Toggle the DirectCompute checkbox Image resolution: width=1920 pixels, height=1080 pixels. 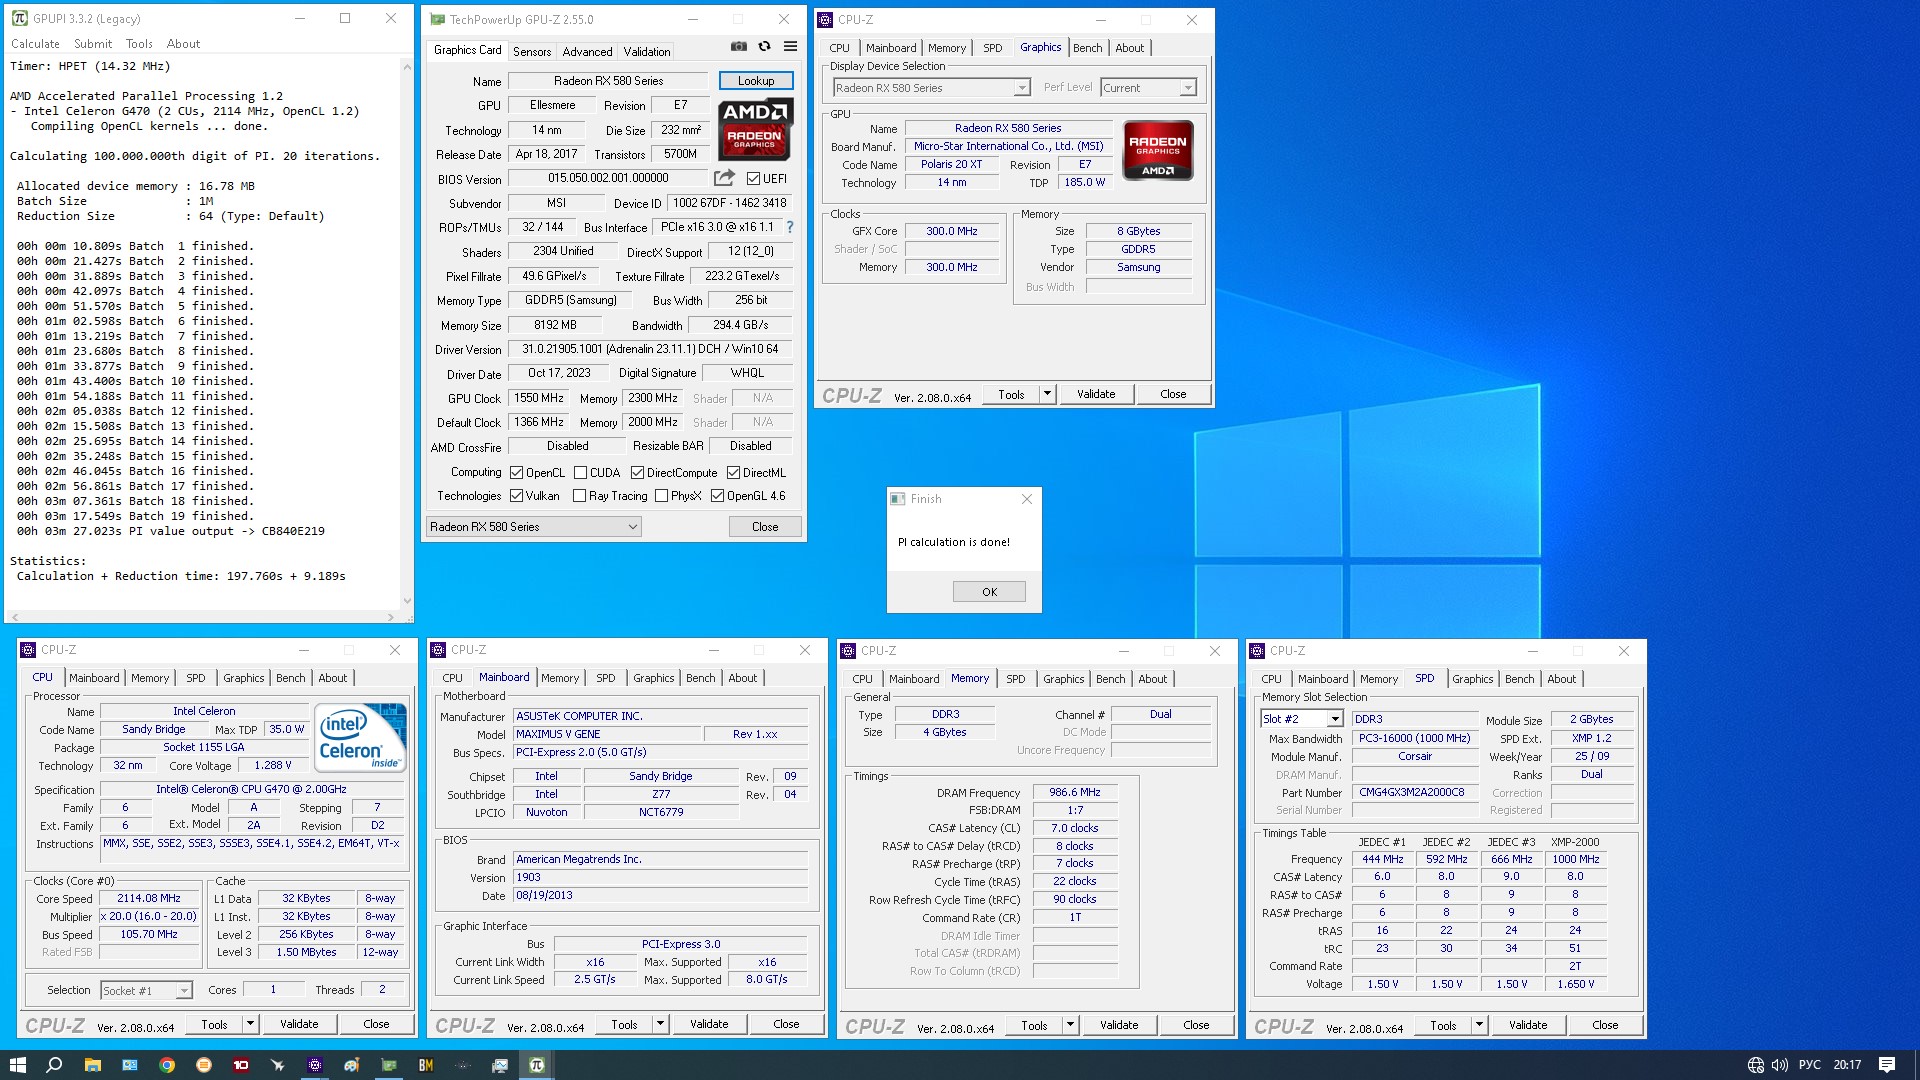click(637, 473)
